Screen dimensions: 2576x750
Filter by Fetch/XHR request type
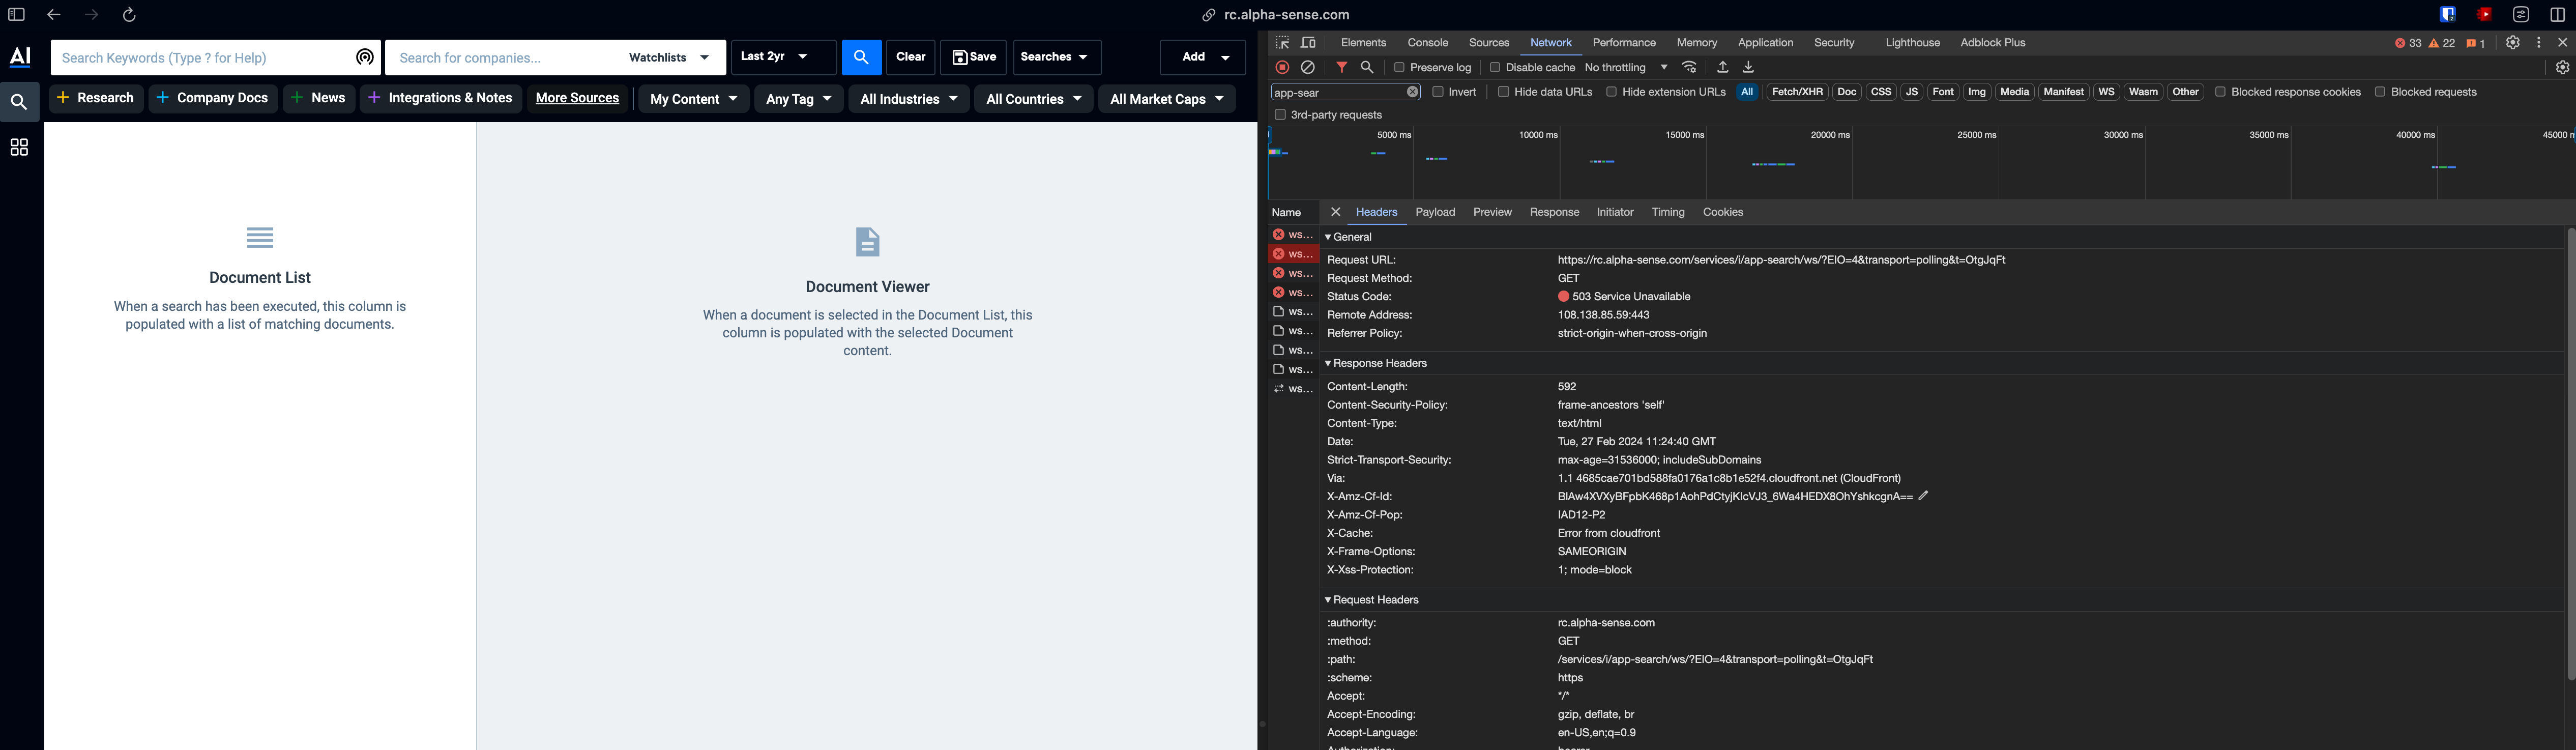tap(1796, 92)
